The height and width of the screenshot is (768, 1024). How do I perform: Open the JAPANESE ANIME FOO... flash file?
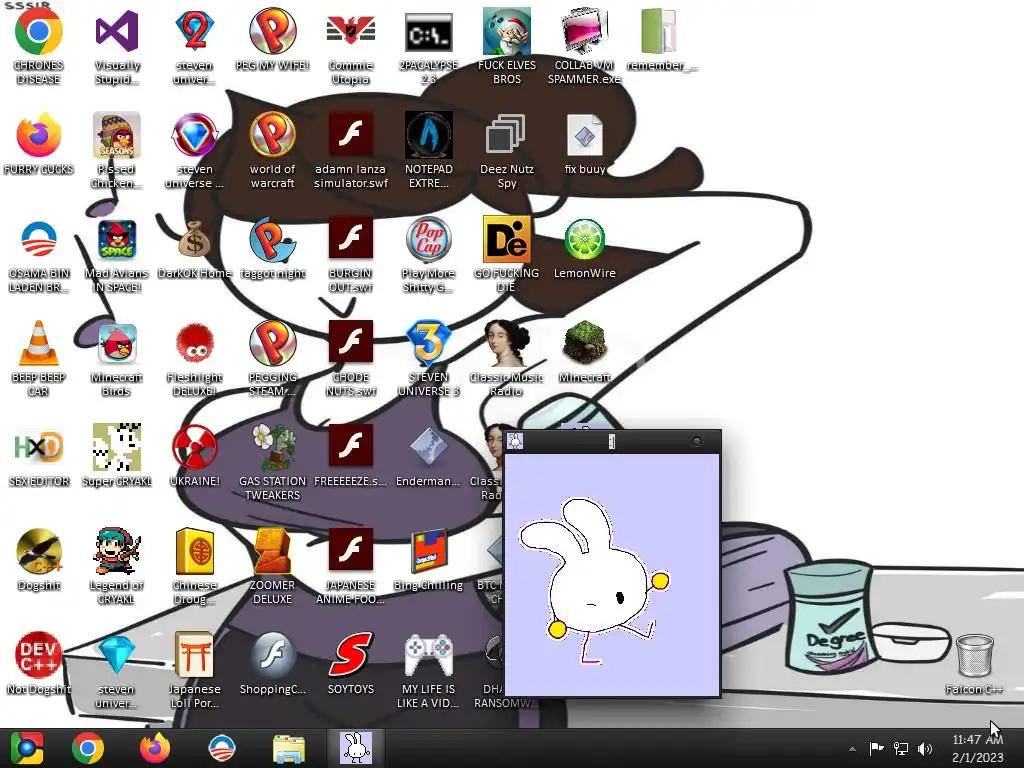(x=351, y=551)
